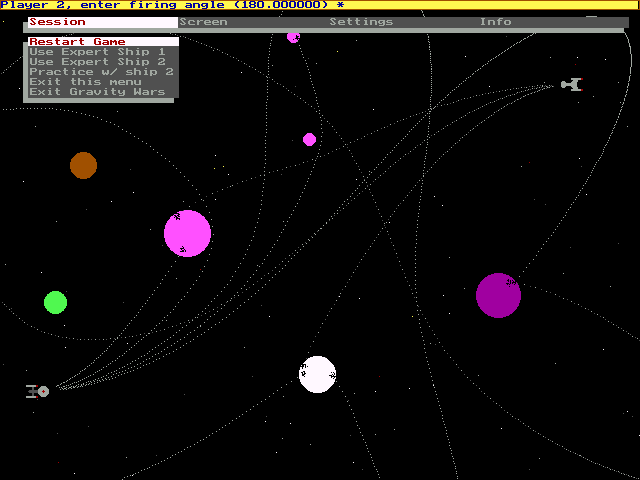Click the small pink planet under the menu bar
The height and width of the screenshot is (480, 640).
293,38
